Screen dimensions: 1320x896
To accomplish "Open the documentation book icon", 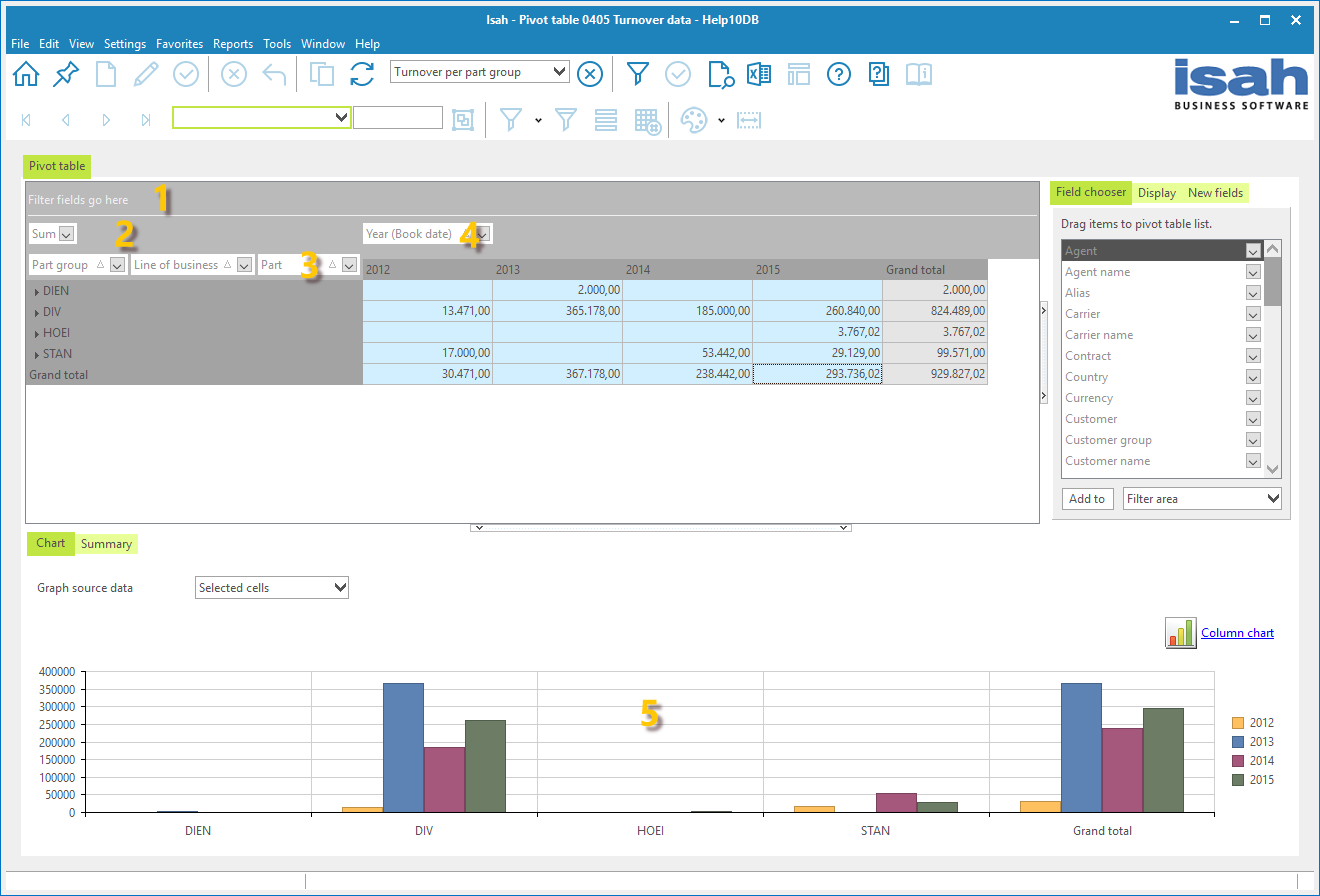I will (919, 73).
